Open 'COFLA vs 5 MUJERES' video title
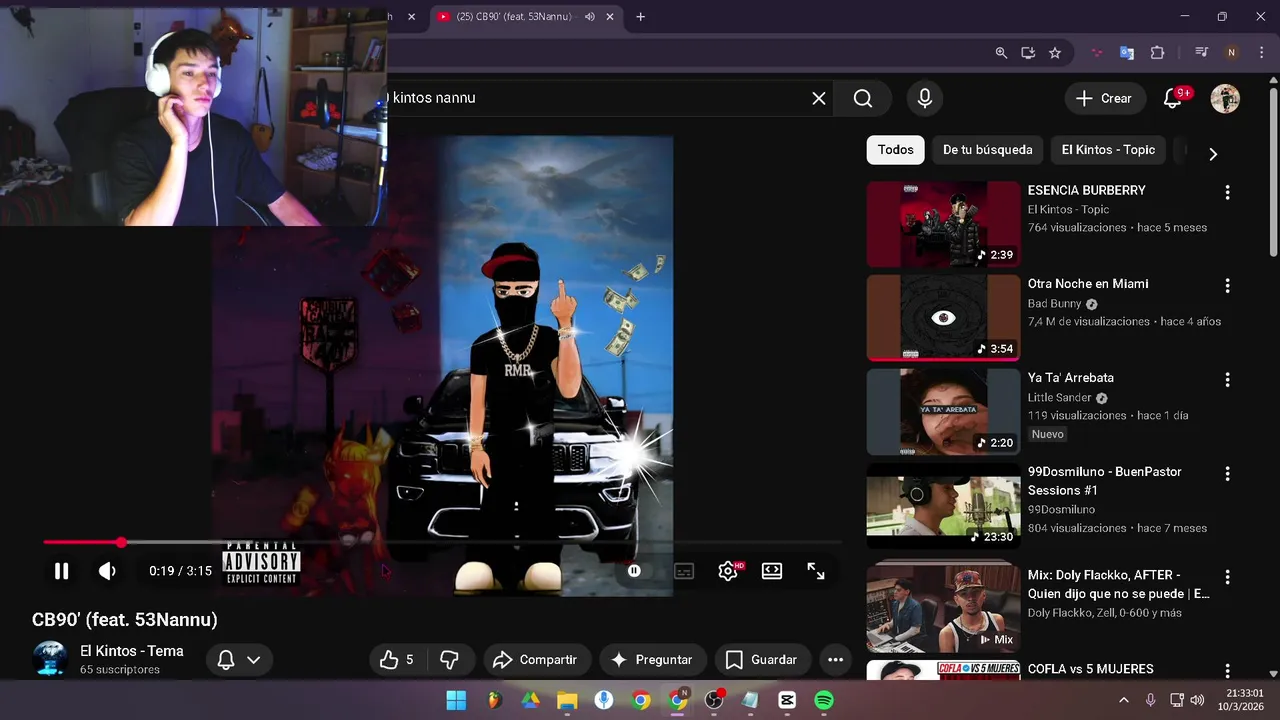1280x720 pixels. 1090,669
